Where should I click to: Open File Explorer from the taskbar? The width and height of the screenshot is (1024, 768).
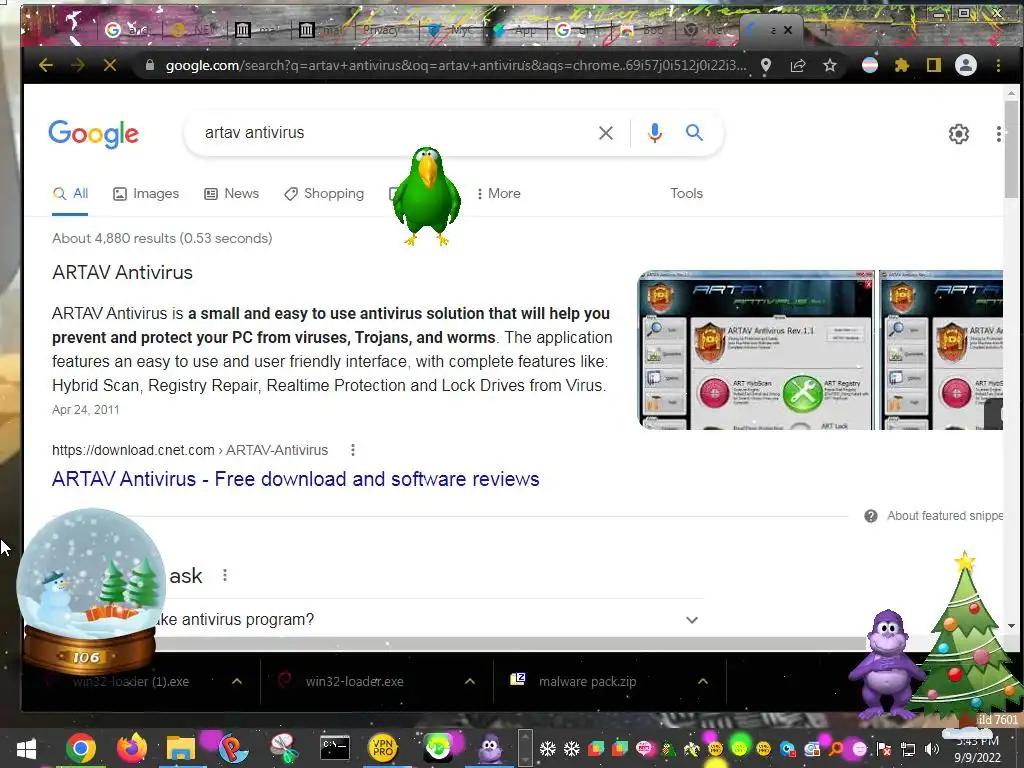click(x=181, y=748)
